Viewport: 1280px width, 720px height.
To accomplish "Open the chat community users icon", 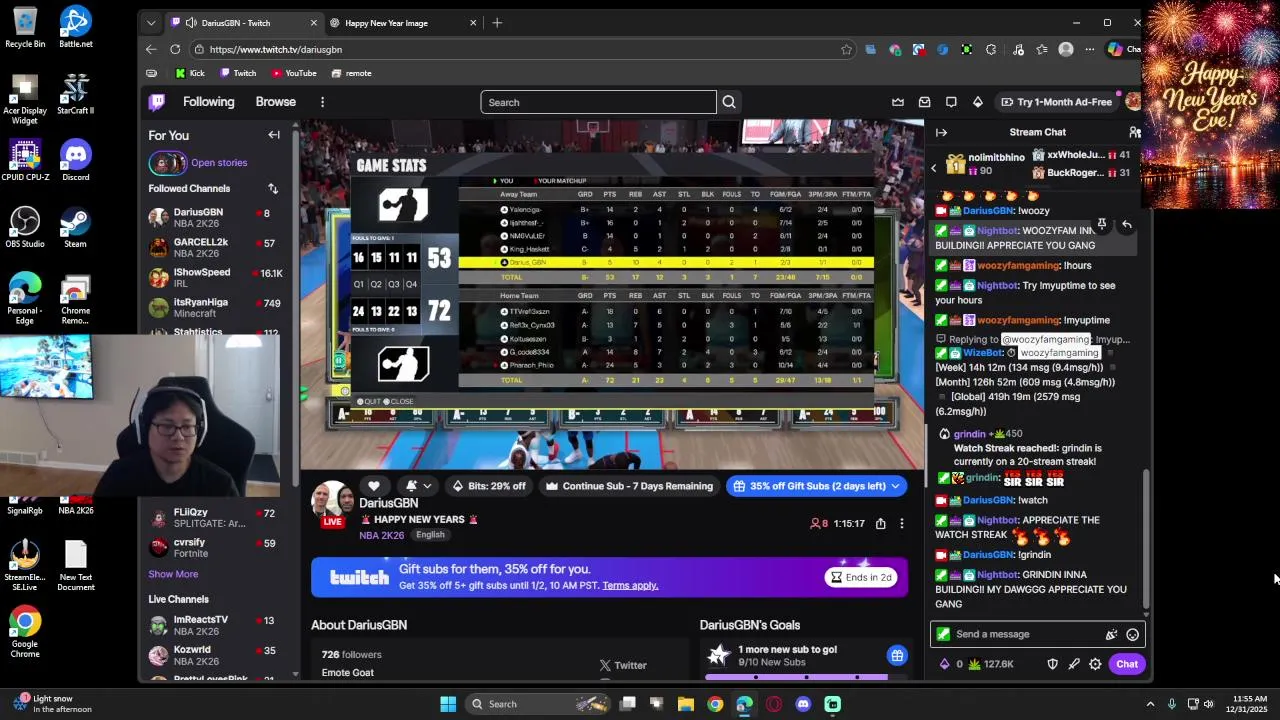I will pos(1134,132).
